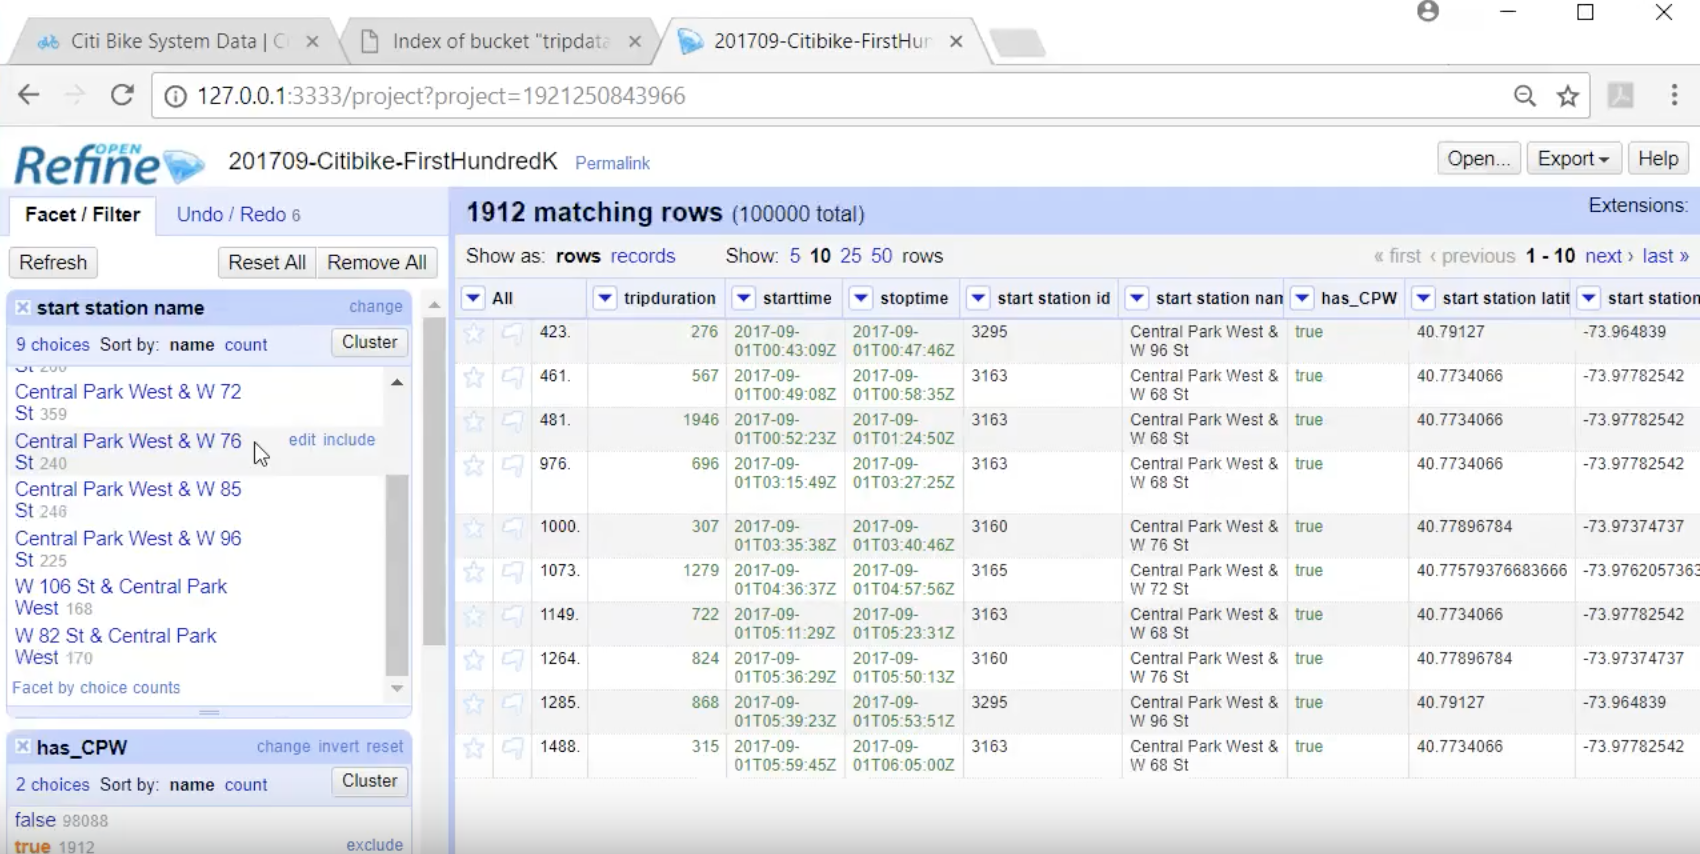Image resolution: width=1700 pixels, height=854 pixels.
Task: Star the row numbered 1488
Action: [474, 748]
